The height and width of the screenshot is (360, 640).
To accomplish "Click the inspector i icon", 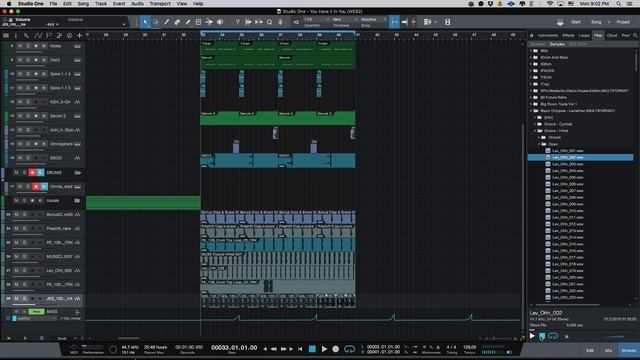I will [16, 36].
